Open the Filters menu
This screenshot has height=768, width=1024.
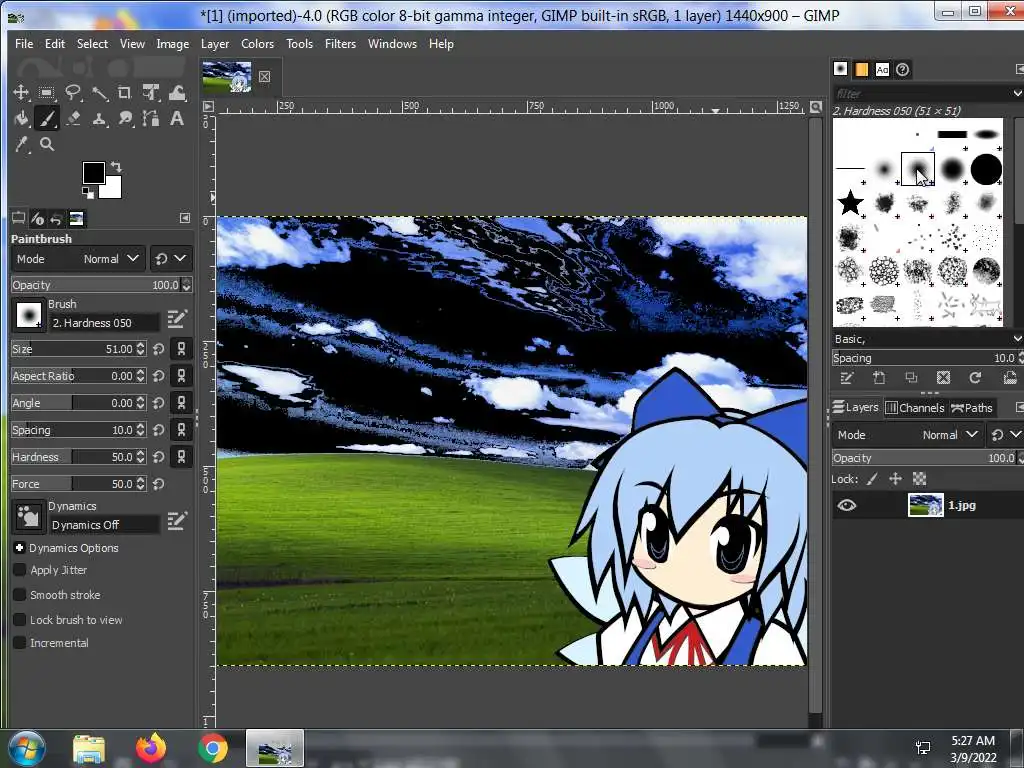(x=340, y=44)
